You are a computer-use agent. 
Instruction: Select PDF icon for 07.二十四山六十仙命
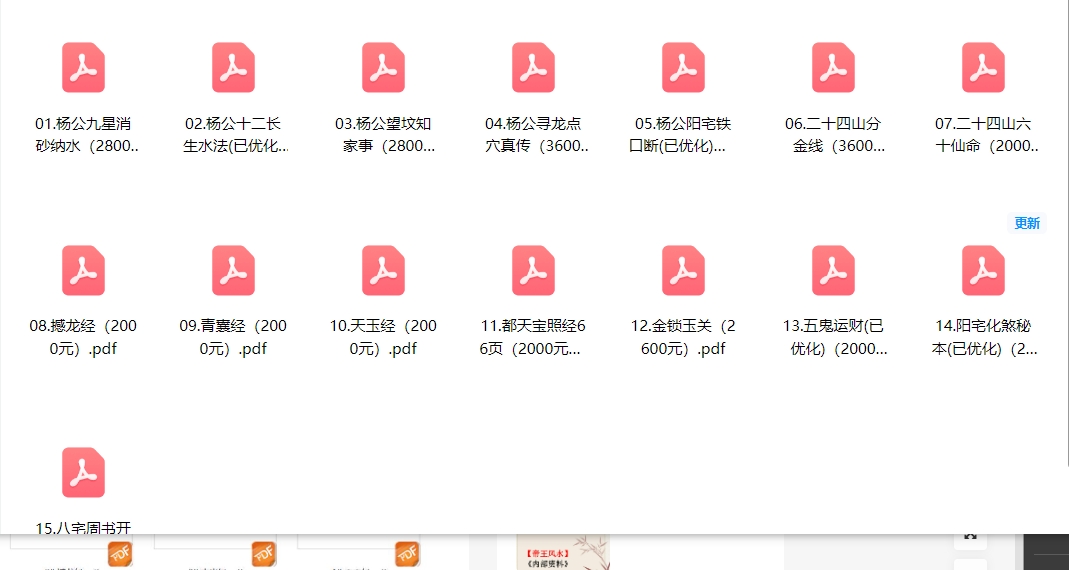983,68
